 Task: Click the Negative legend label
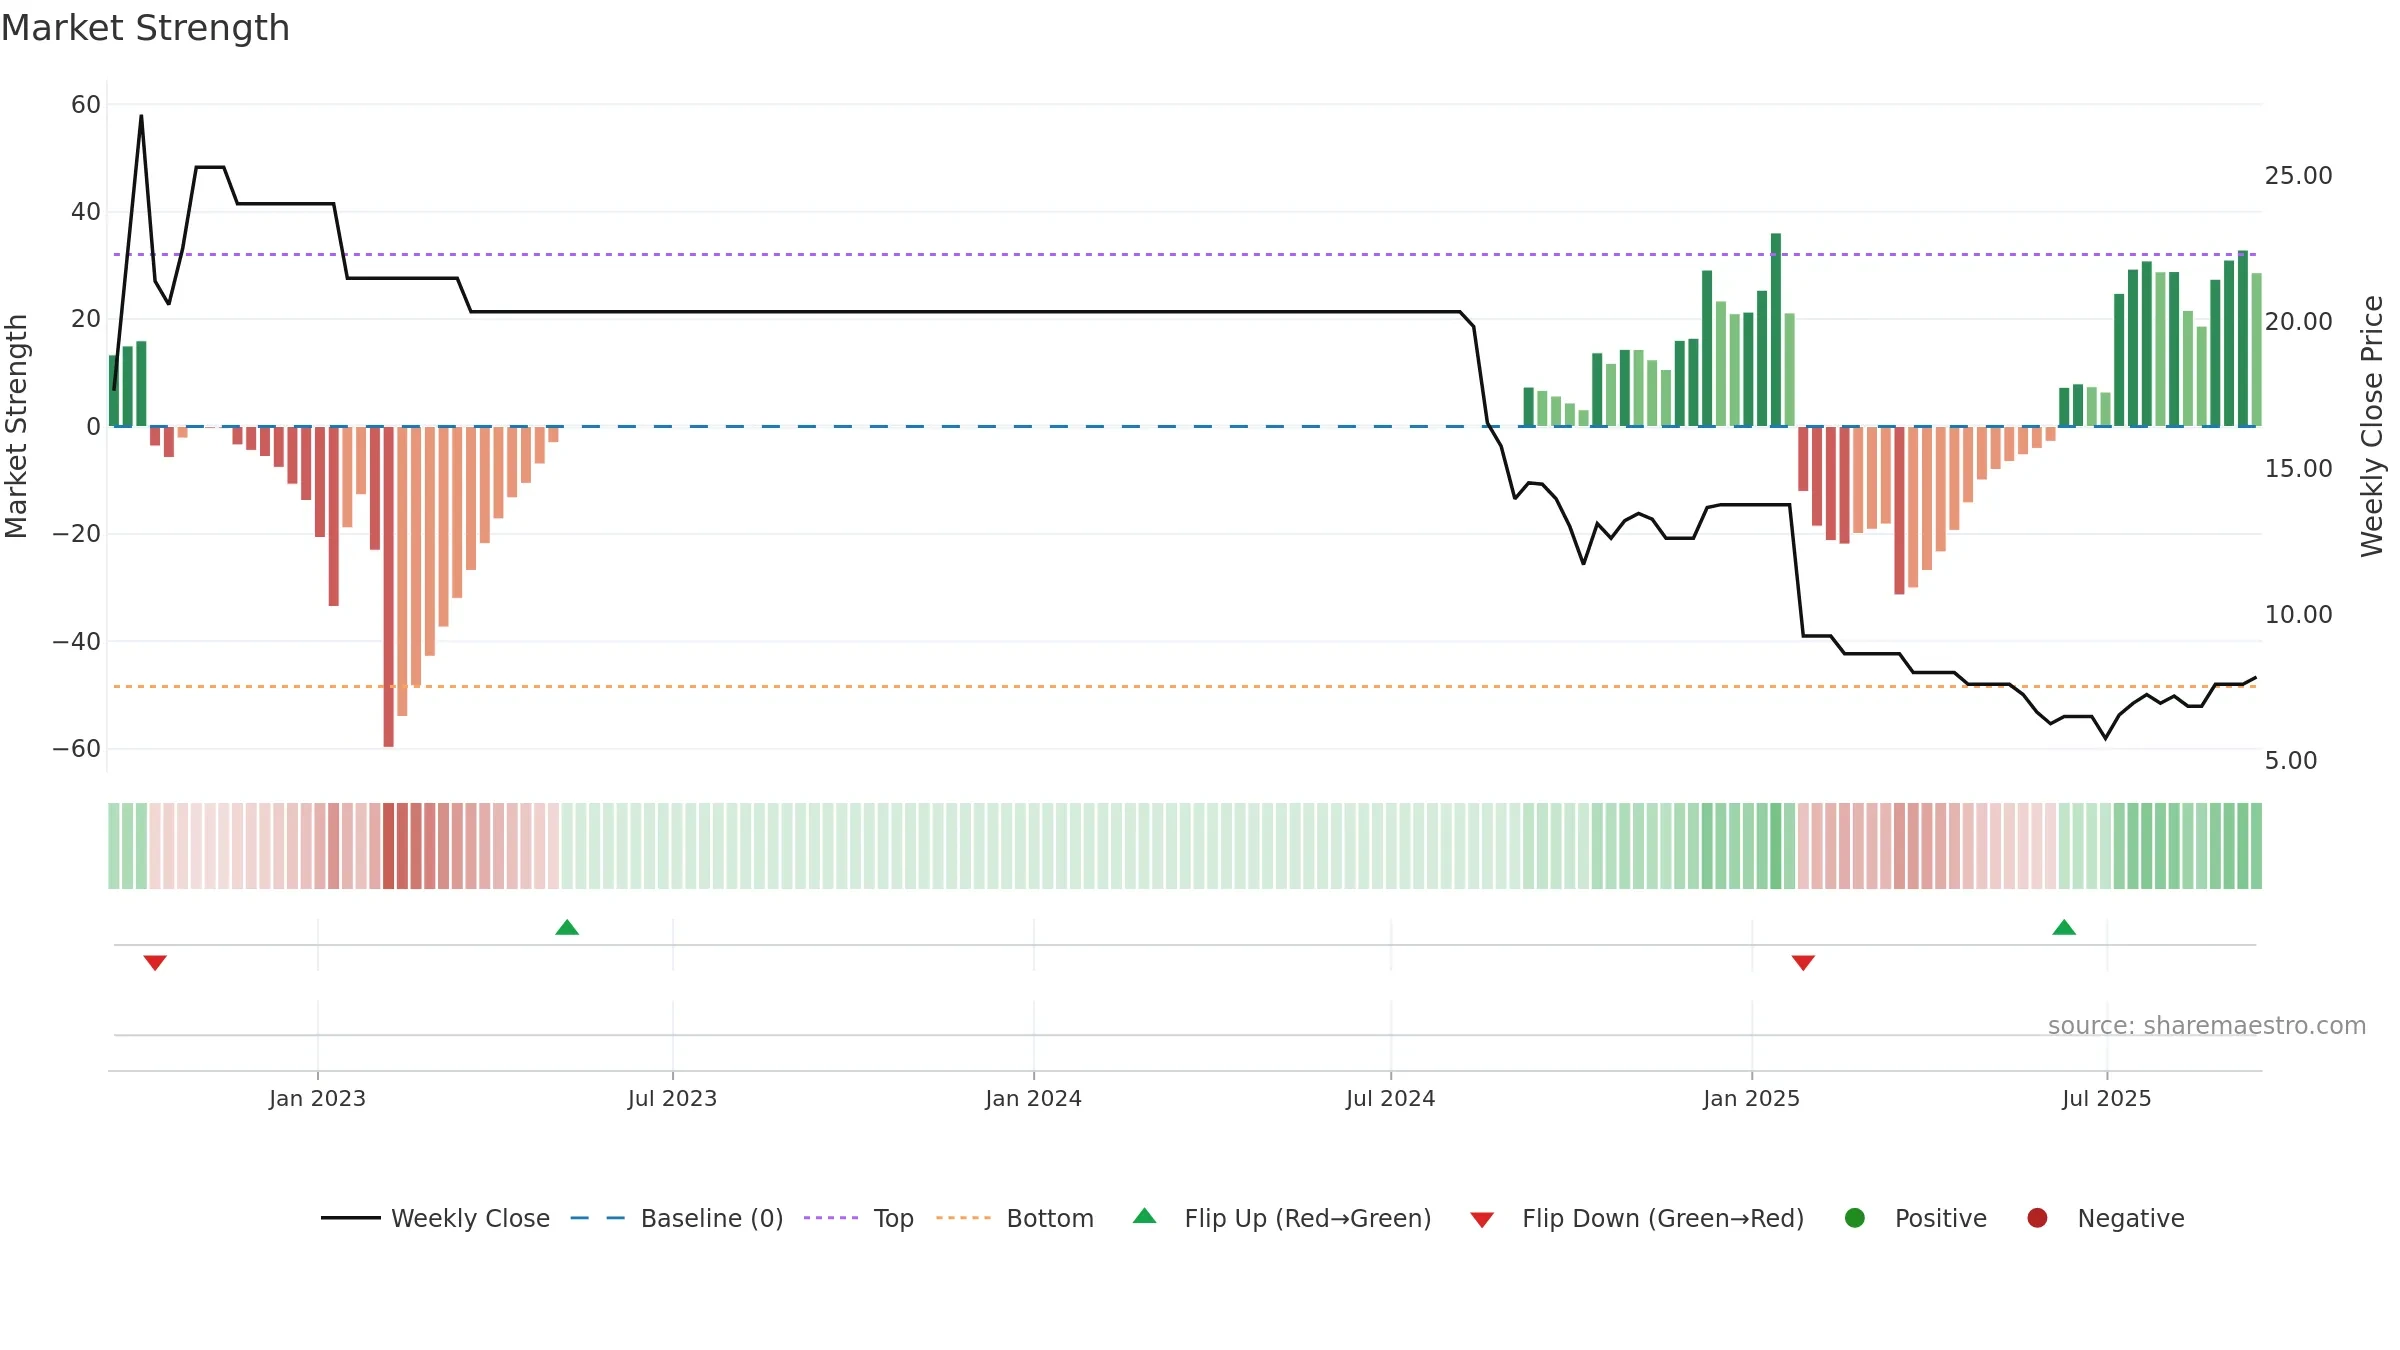pos(2131,1218)
